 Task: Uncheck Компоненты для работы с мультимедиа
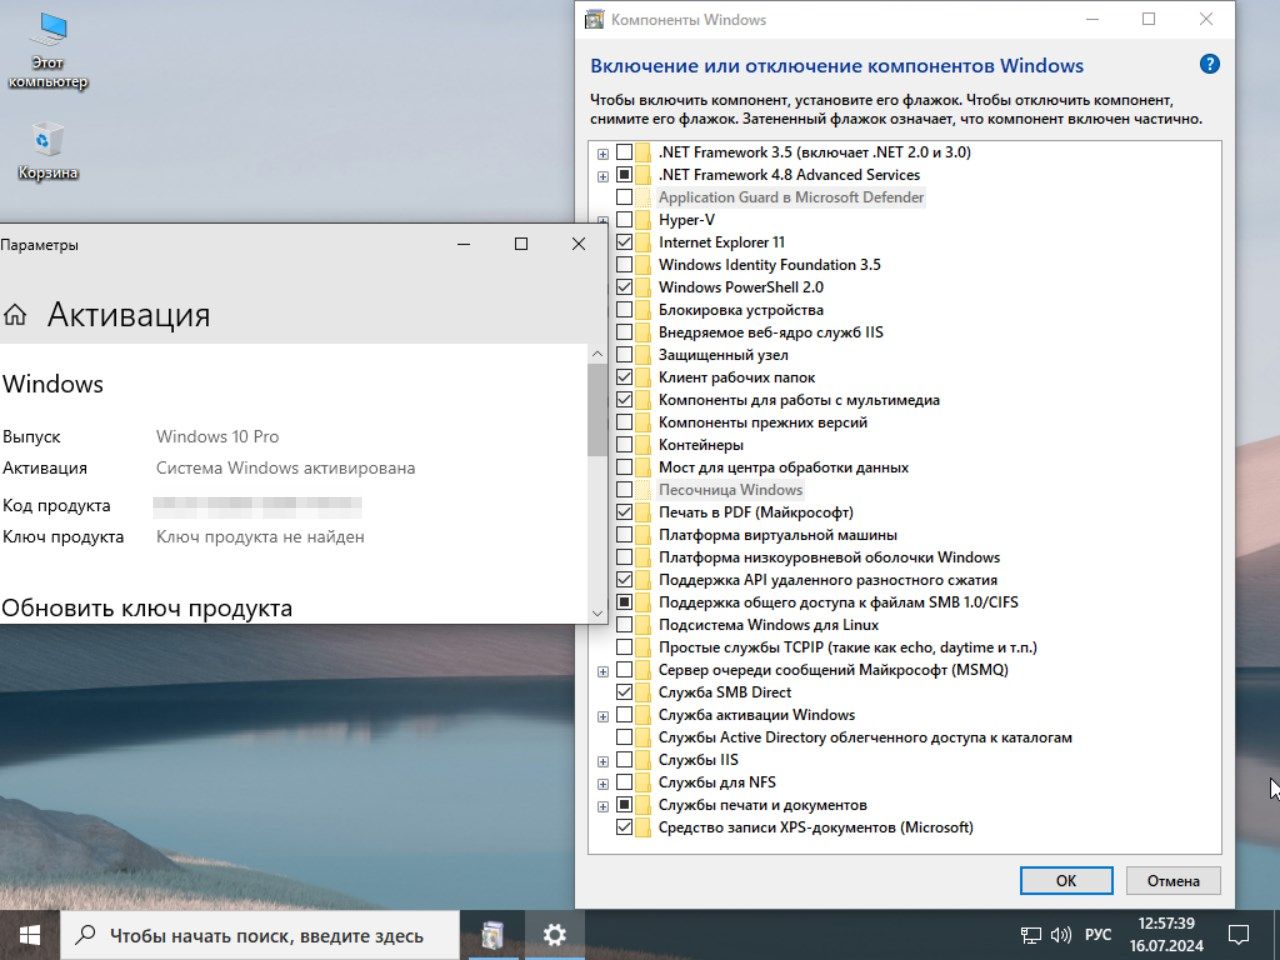(624, 400)
